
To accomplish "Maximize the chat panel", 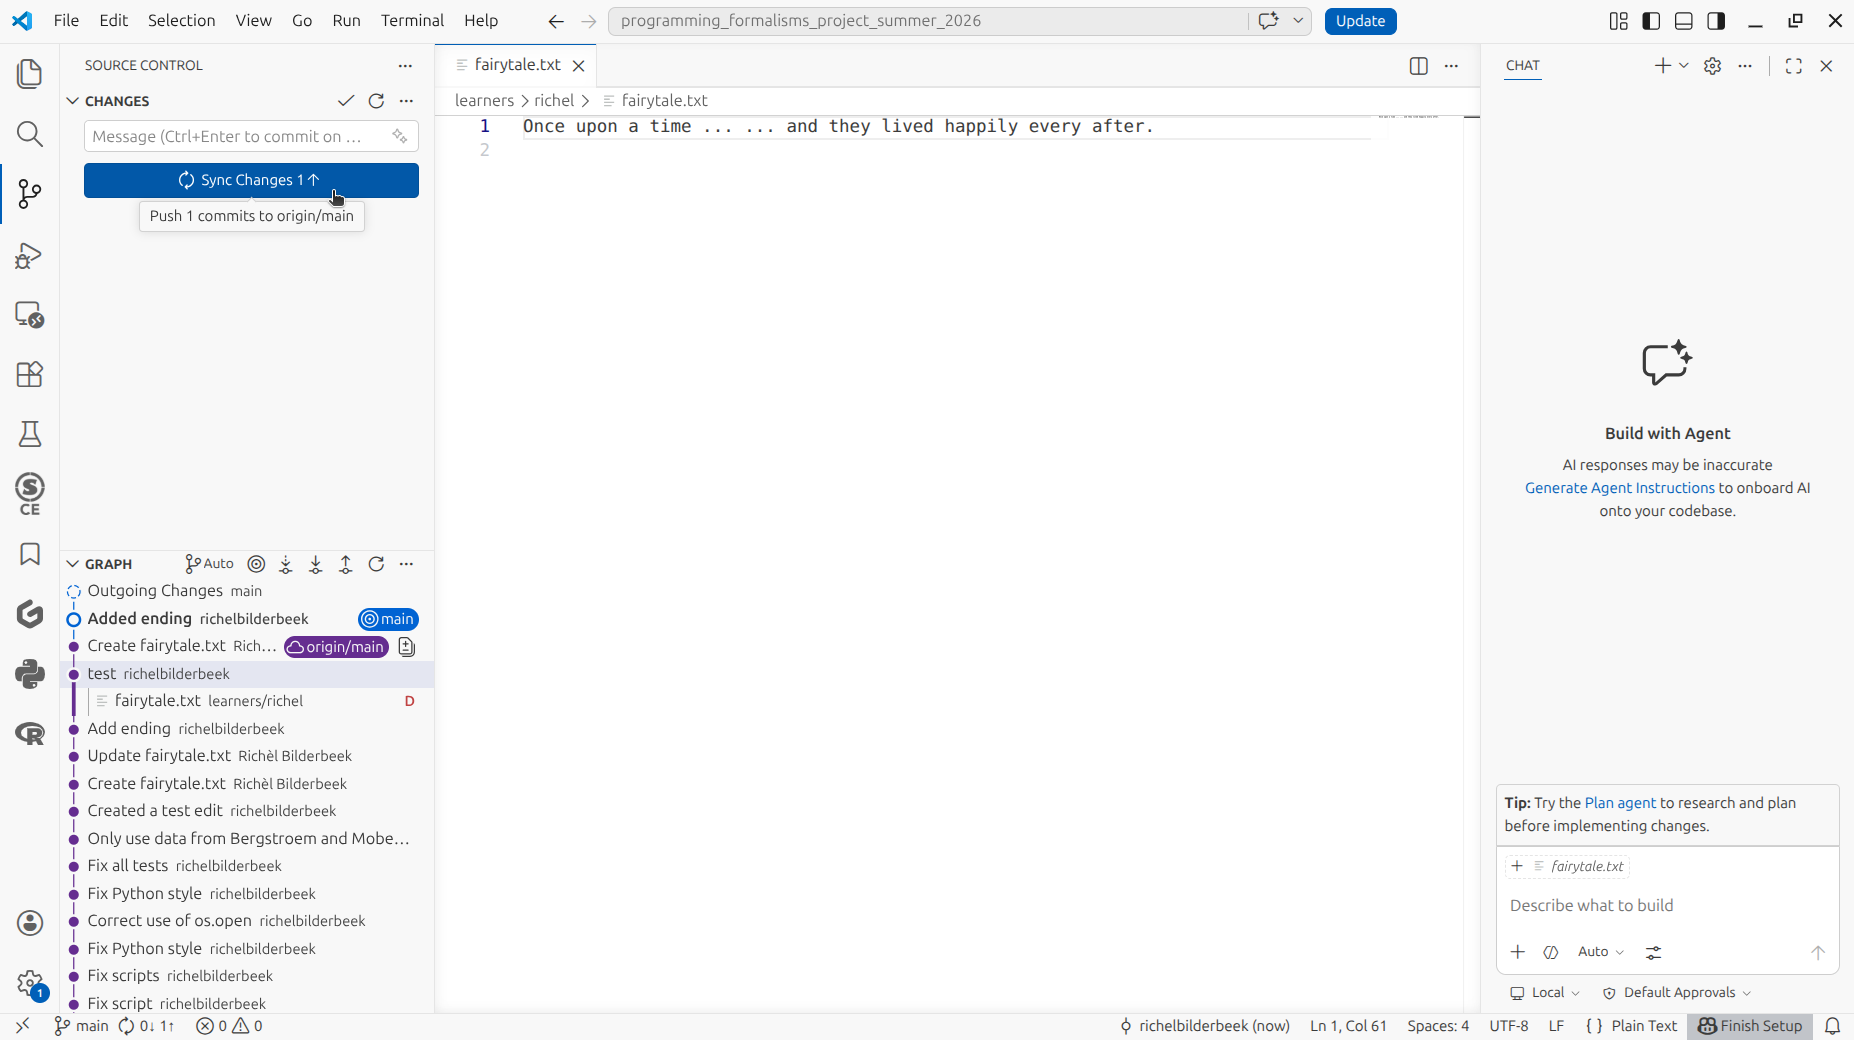I will click(x=1794, y=66).
